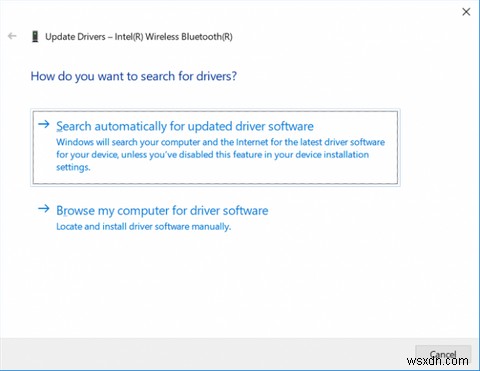Close the Update Drivers dialog
The image size is (480, 371).
(466, 12)
